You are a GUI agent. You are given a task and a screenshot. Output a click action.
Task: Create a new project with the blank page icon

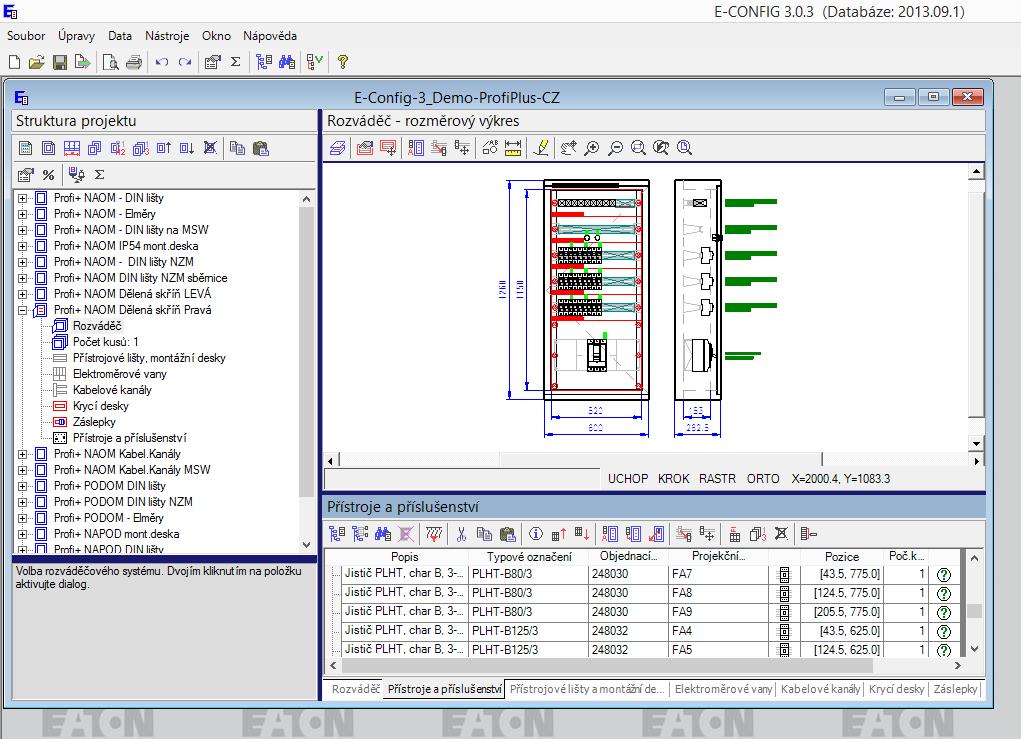point(14,62)
